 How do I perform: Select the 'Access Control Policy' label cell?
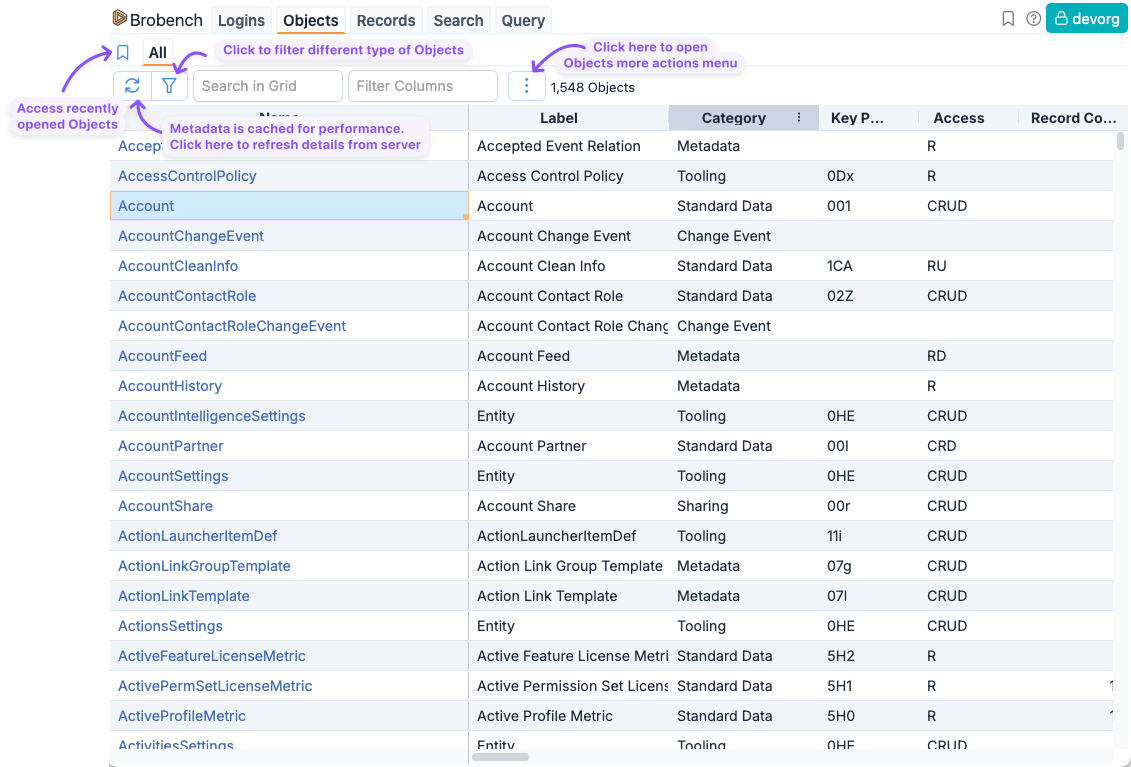(569, 176)
